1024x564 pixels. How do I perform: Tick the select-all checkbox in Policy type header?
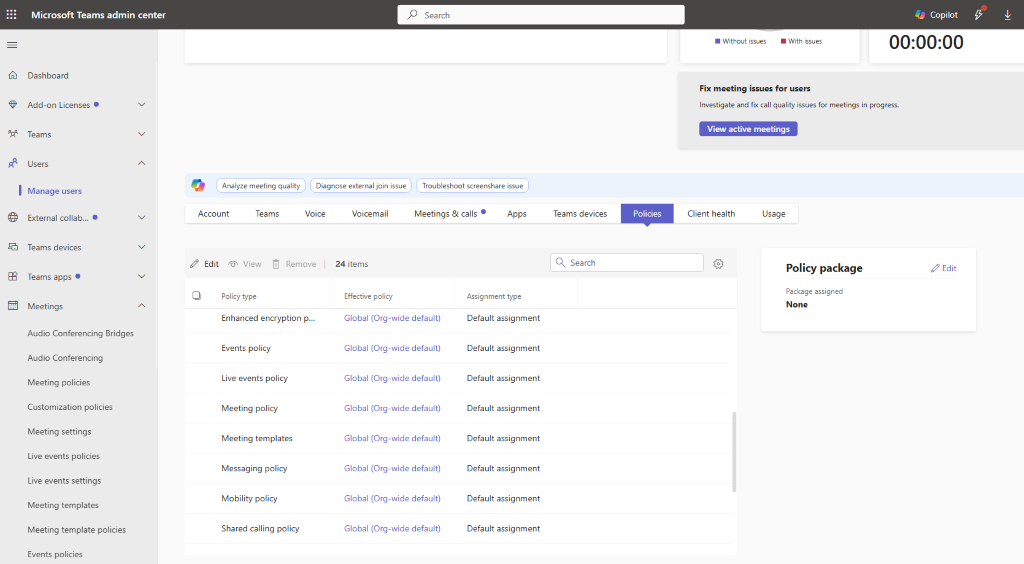(x=197, y=296)
